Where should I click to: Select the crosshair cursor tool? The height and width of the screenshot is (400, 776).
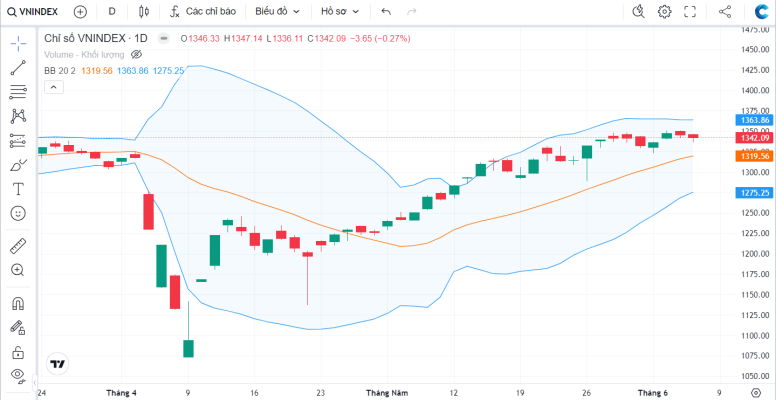tap(18, 44)
